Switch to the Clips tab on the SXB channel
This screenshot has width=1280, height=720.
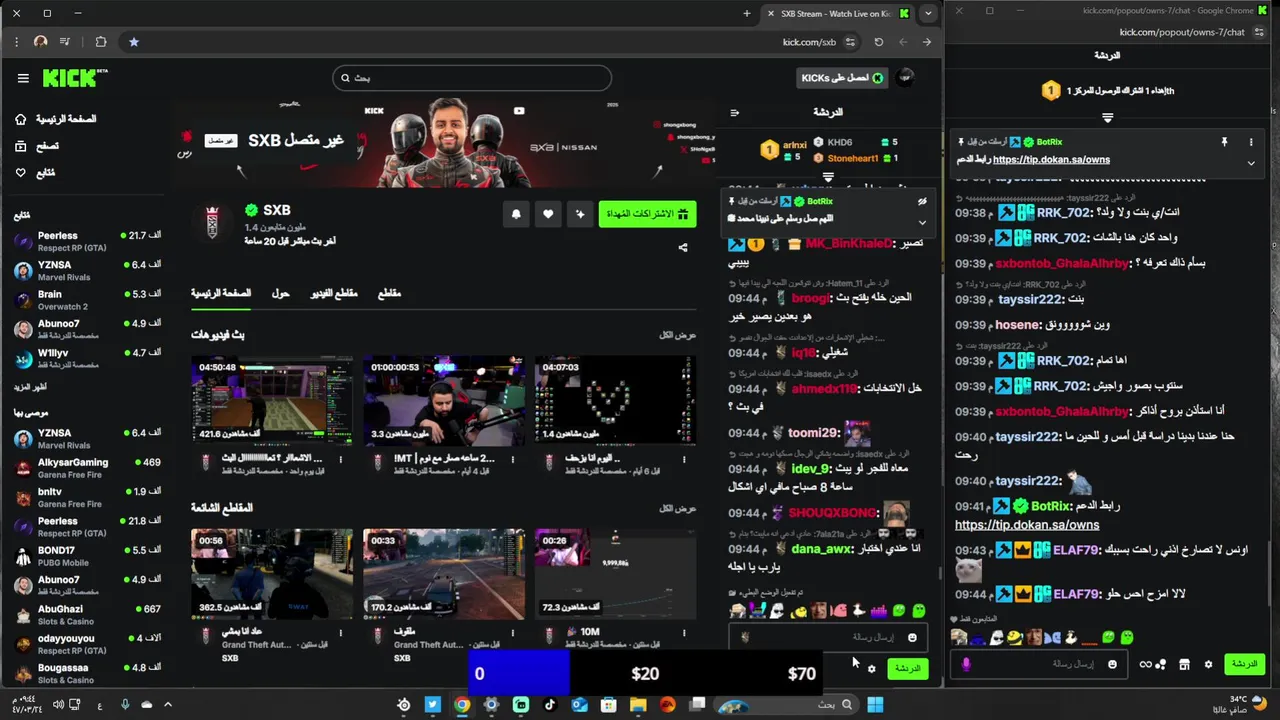389,293
